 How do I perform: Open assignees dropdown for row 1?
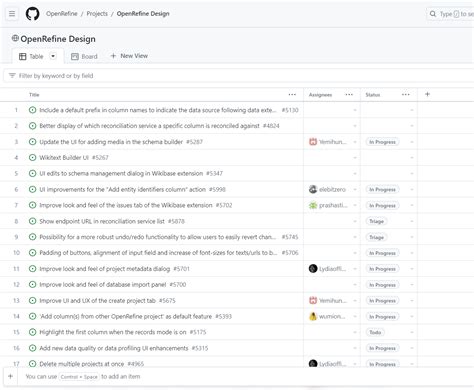click(355, 110)
